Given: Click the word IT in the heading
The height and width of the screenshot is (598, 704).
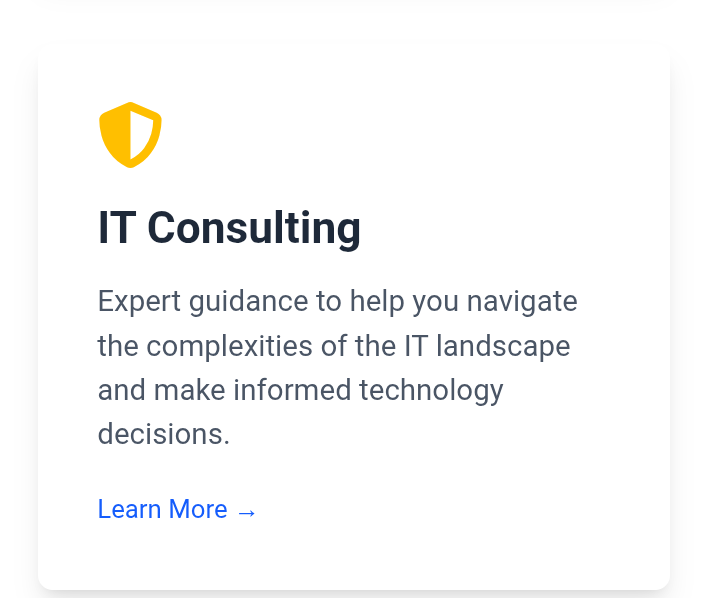Looking at the screenshot, I should click(116, 228).
